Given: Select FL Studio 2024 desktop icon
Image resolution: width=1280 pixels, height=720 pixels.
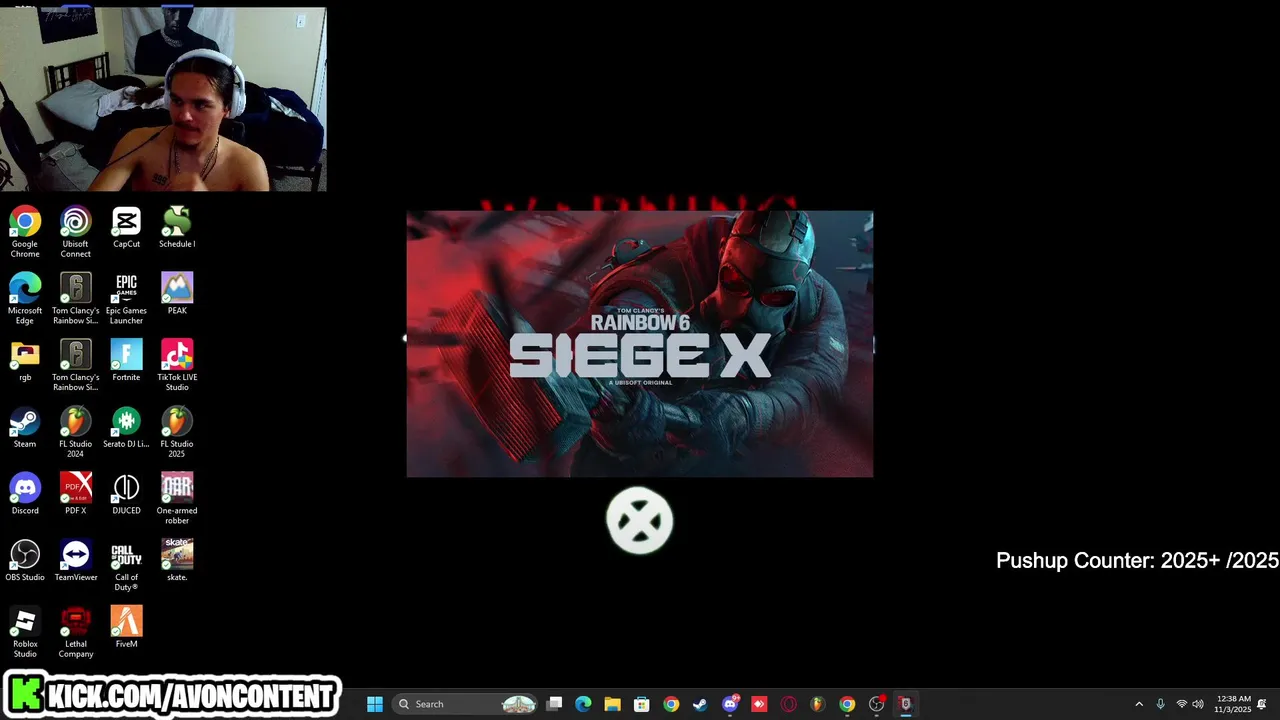Looking at the screenshot, I should pos(76,433).
